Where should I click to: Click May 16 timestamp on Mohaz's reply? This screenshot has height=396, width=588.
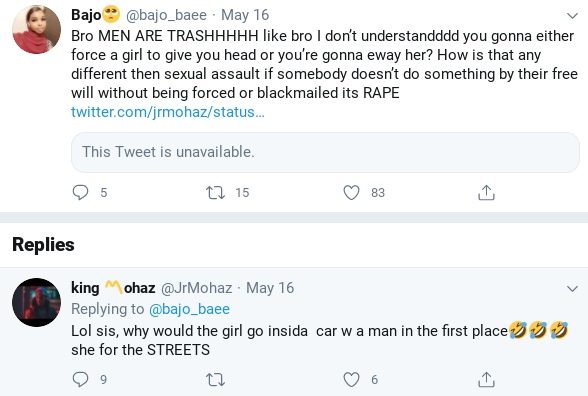coord(270,288)
